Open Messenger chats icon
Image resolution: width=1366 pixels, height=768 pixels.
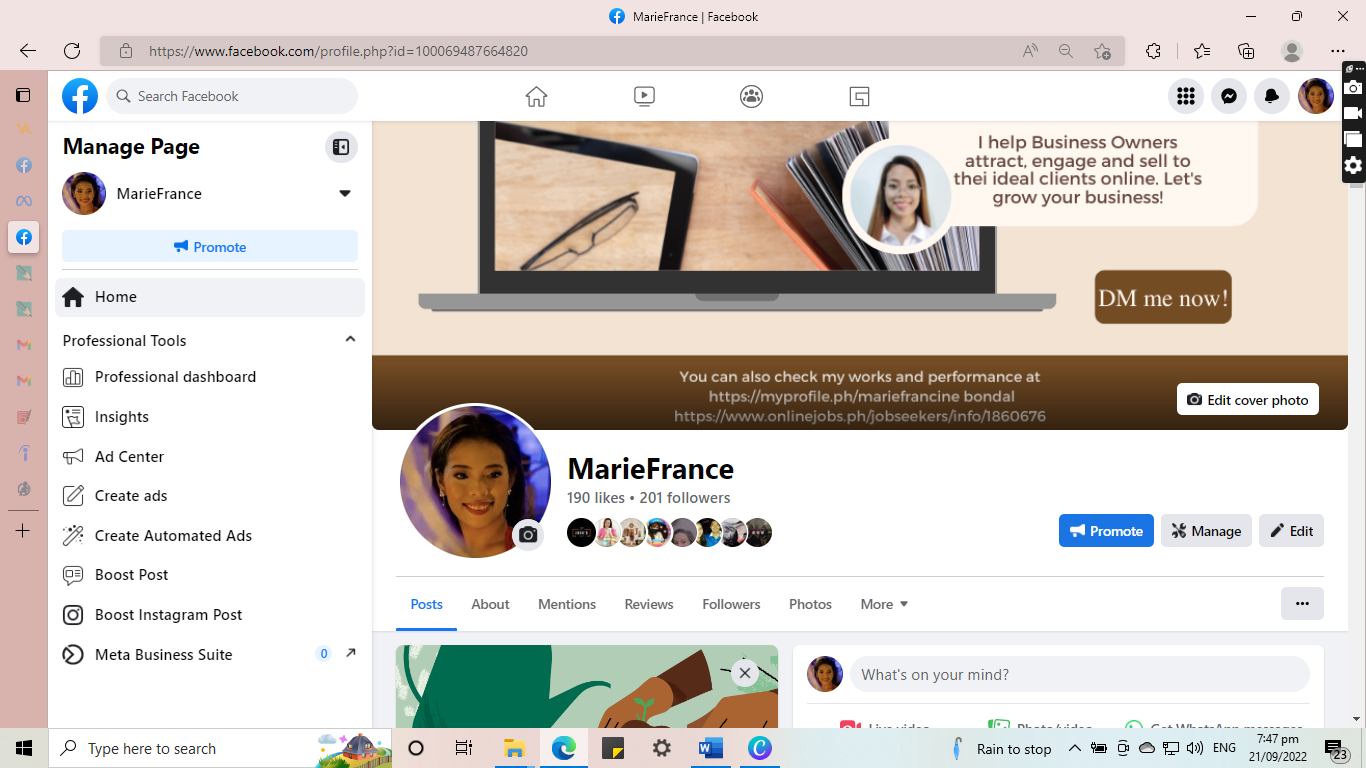pyautogui.click(x=1229, y=96)
